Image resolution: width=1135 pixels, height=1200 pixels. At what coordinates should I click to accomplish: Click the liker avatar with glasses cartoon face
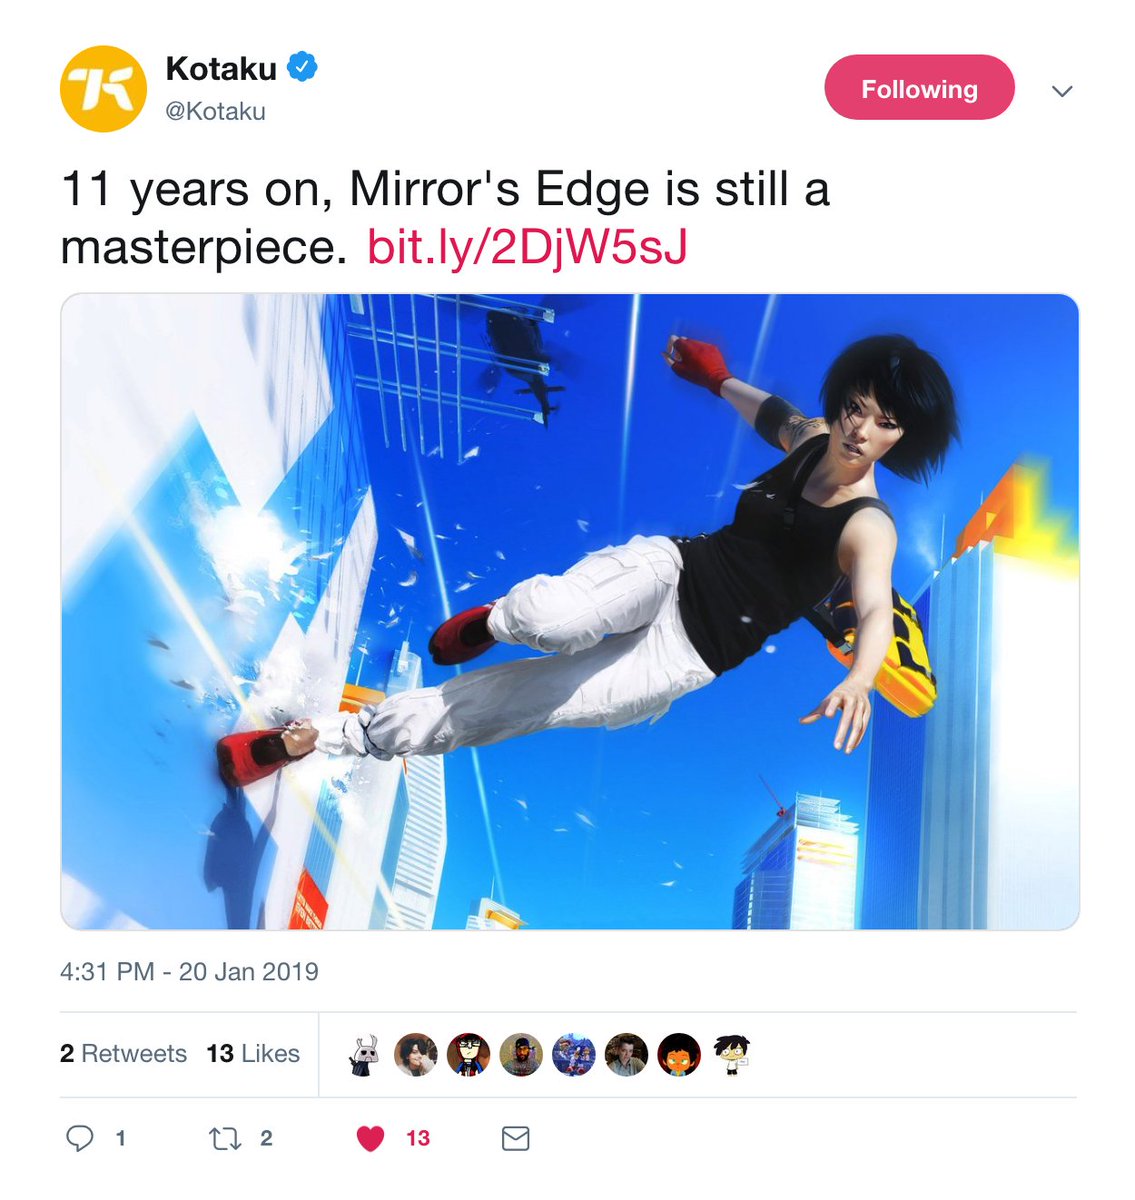469,1054
